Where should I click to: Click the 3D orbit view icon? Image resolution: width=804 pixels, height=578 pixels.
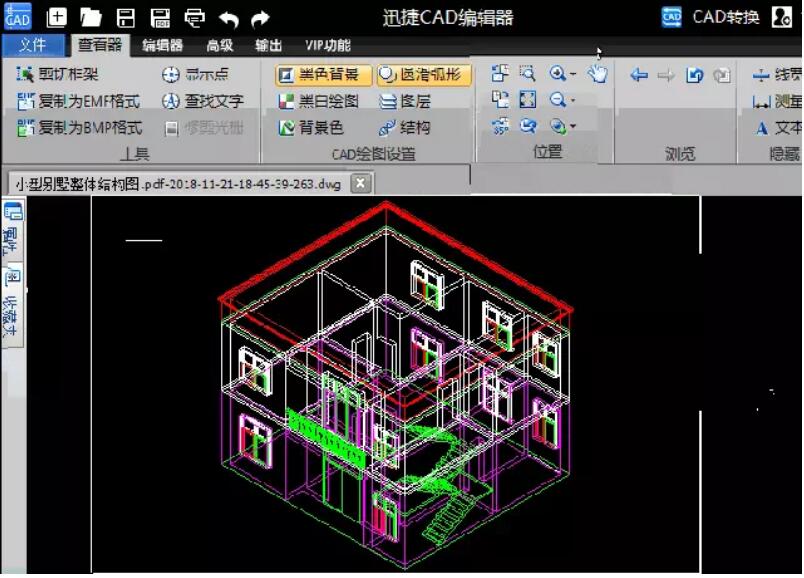click(558, 126)
